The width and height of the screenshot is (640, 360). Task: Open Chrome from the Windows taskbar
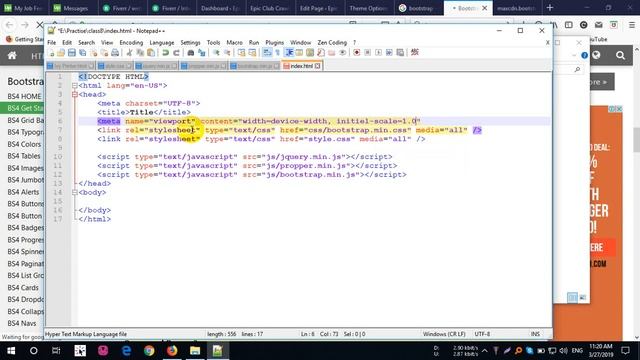pyautogui.click(x=149, y=351)
